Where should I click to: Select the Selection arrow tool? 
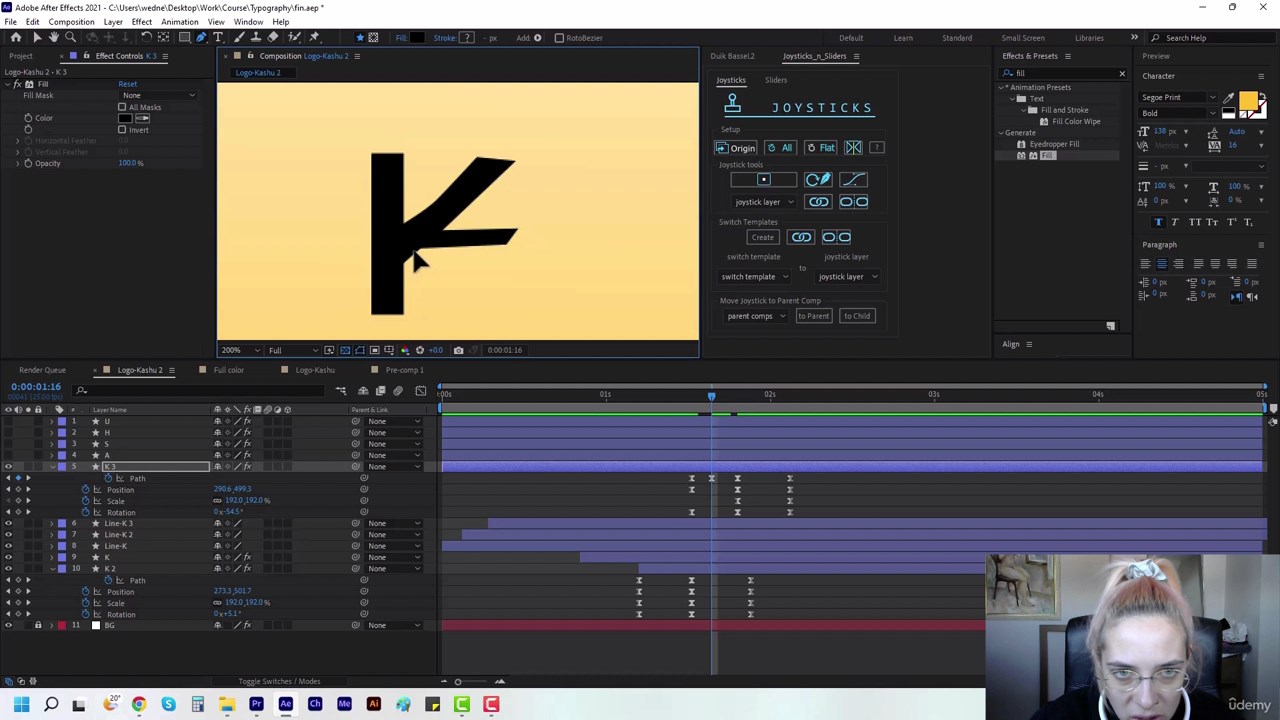click(37, 38)
